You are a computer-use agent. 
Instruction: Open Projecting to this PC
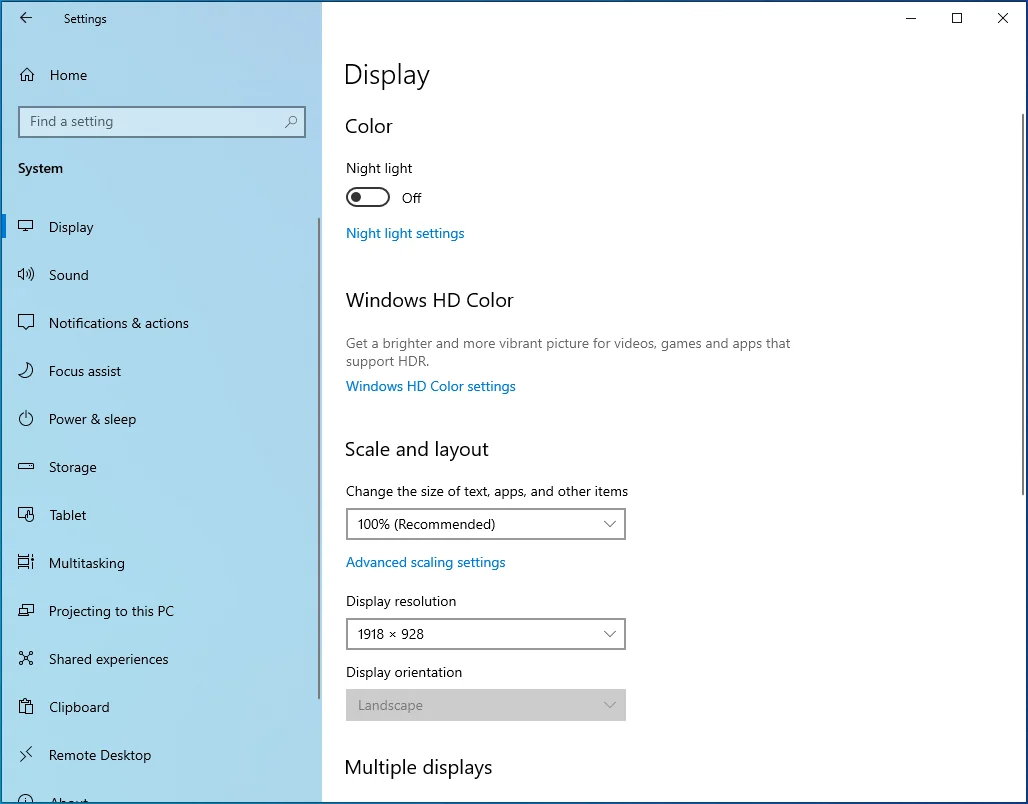click(x=160, y=611)
